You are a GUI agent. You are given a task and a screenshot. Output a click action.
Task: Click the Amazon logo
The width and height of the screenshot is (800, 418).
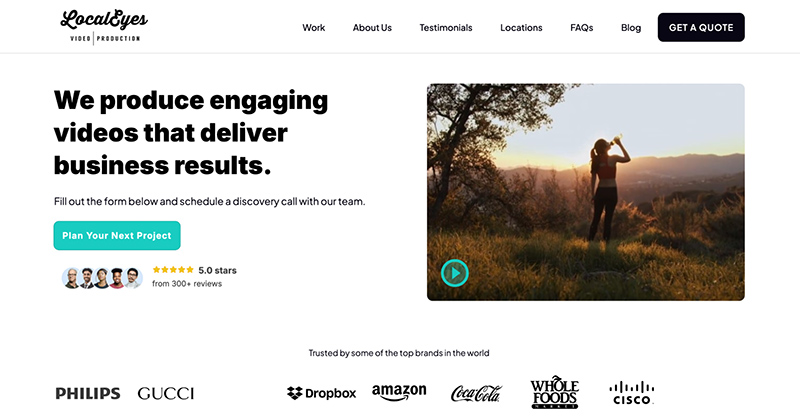[399, 392]
